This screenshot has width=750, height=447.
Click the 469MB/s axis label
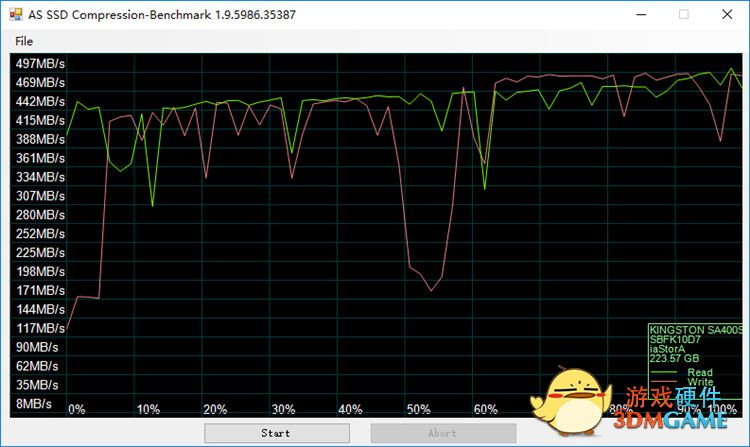(x=40, y=83)
